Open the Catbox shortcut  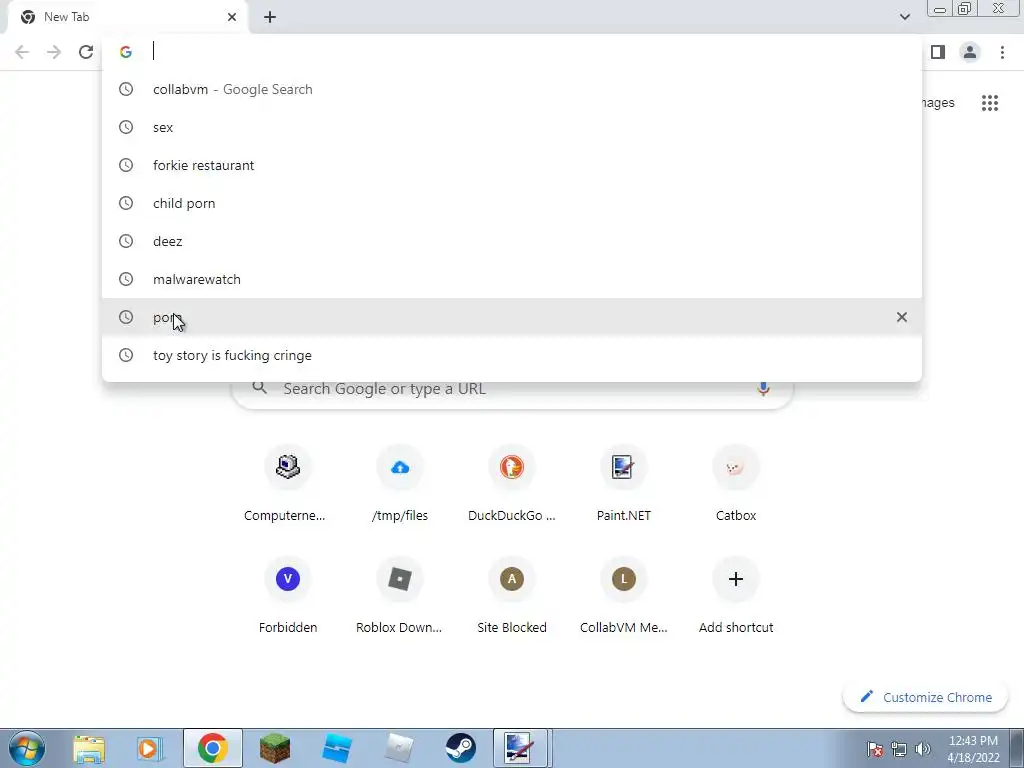click(x=736, y=484)
